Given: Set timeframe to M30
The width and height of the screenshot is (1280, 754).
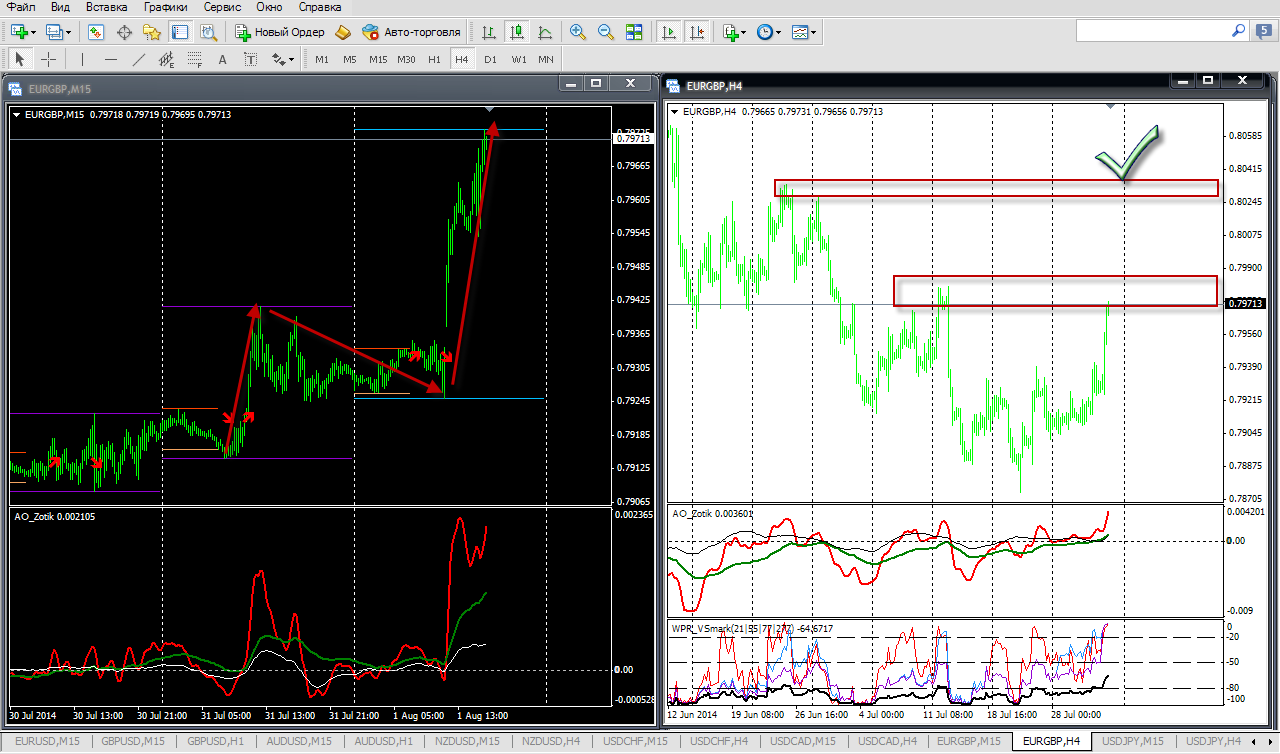Looking at the screenshot, I should point(406,59).
